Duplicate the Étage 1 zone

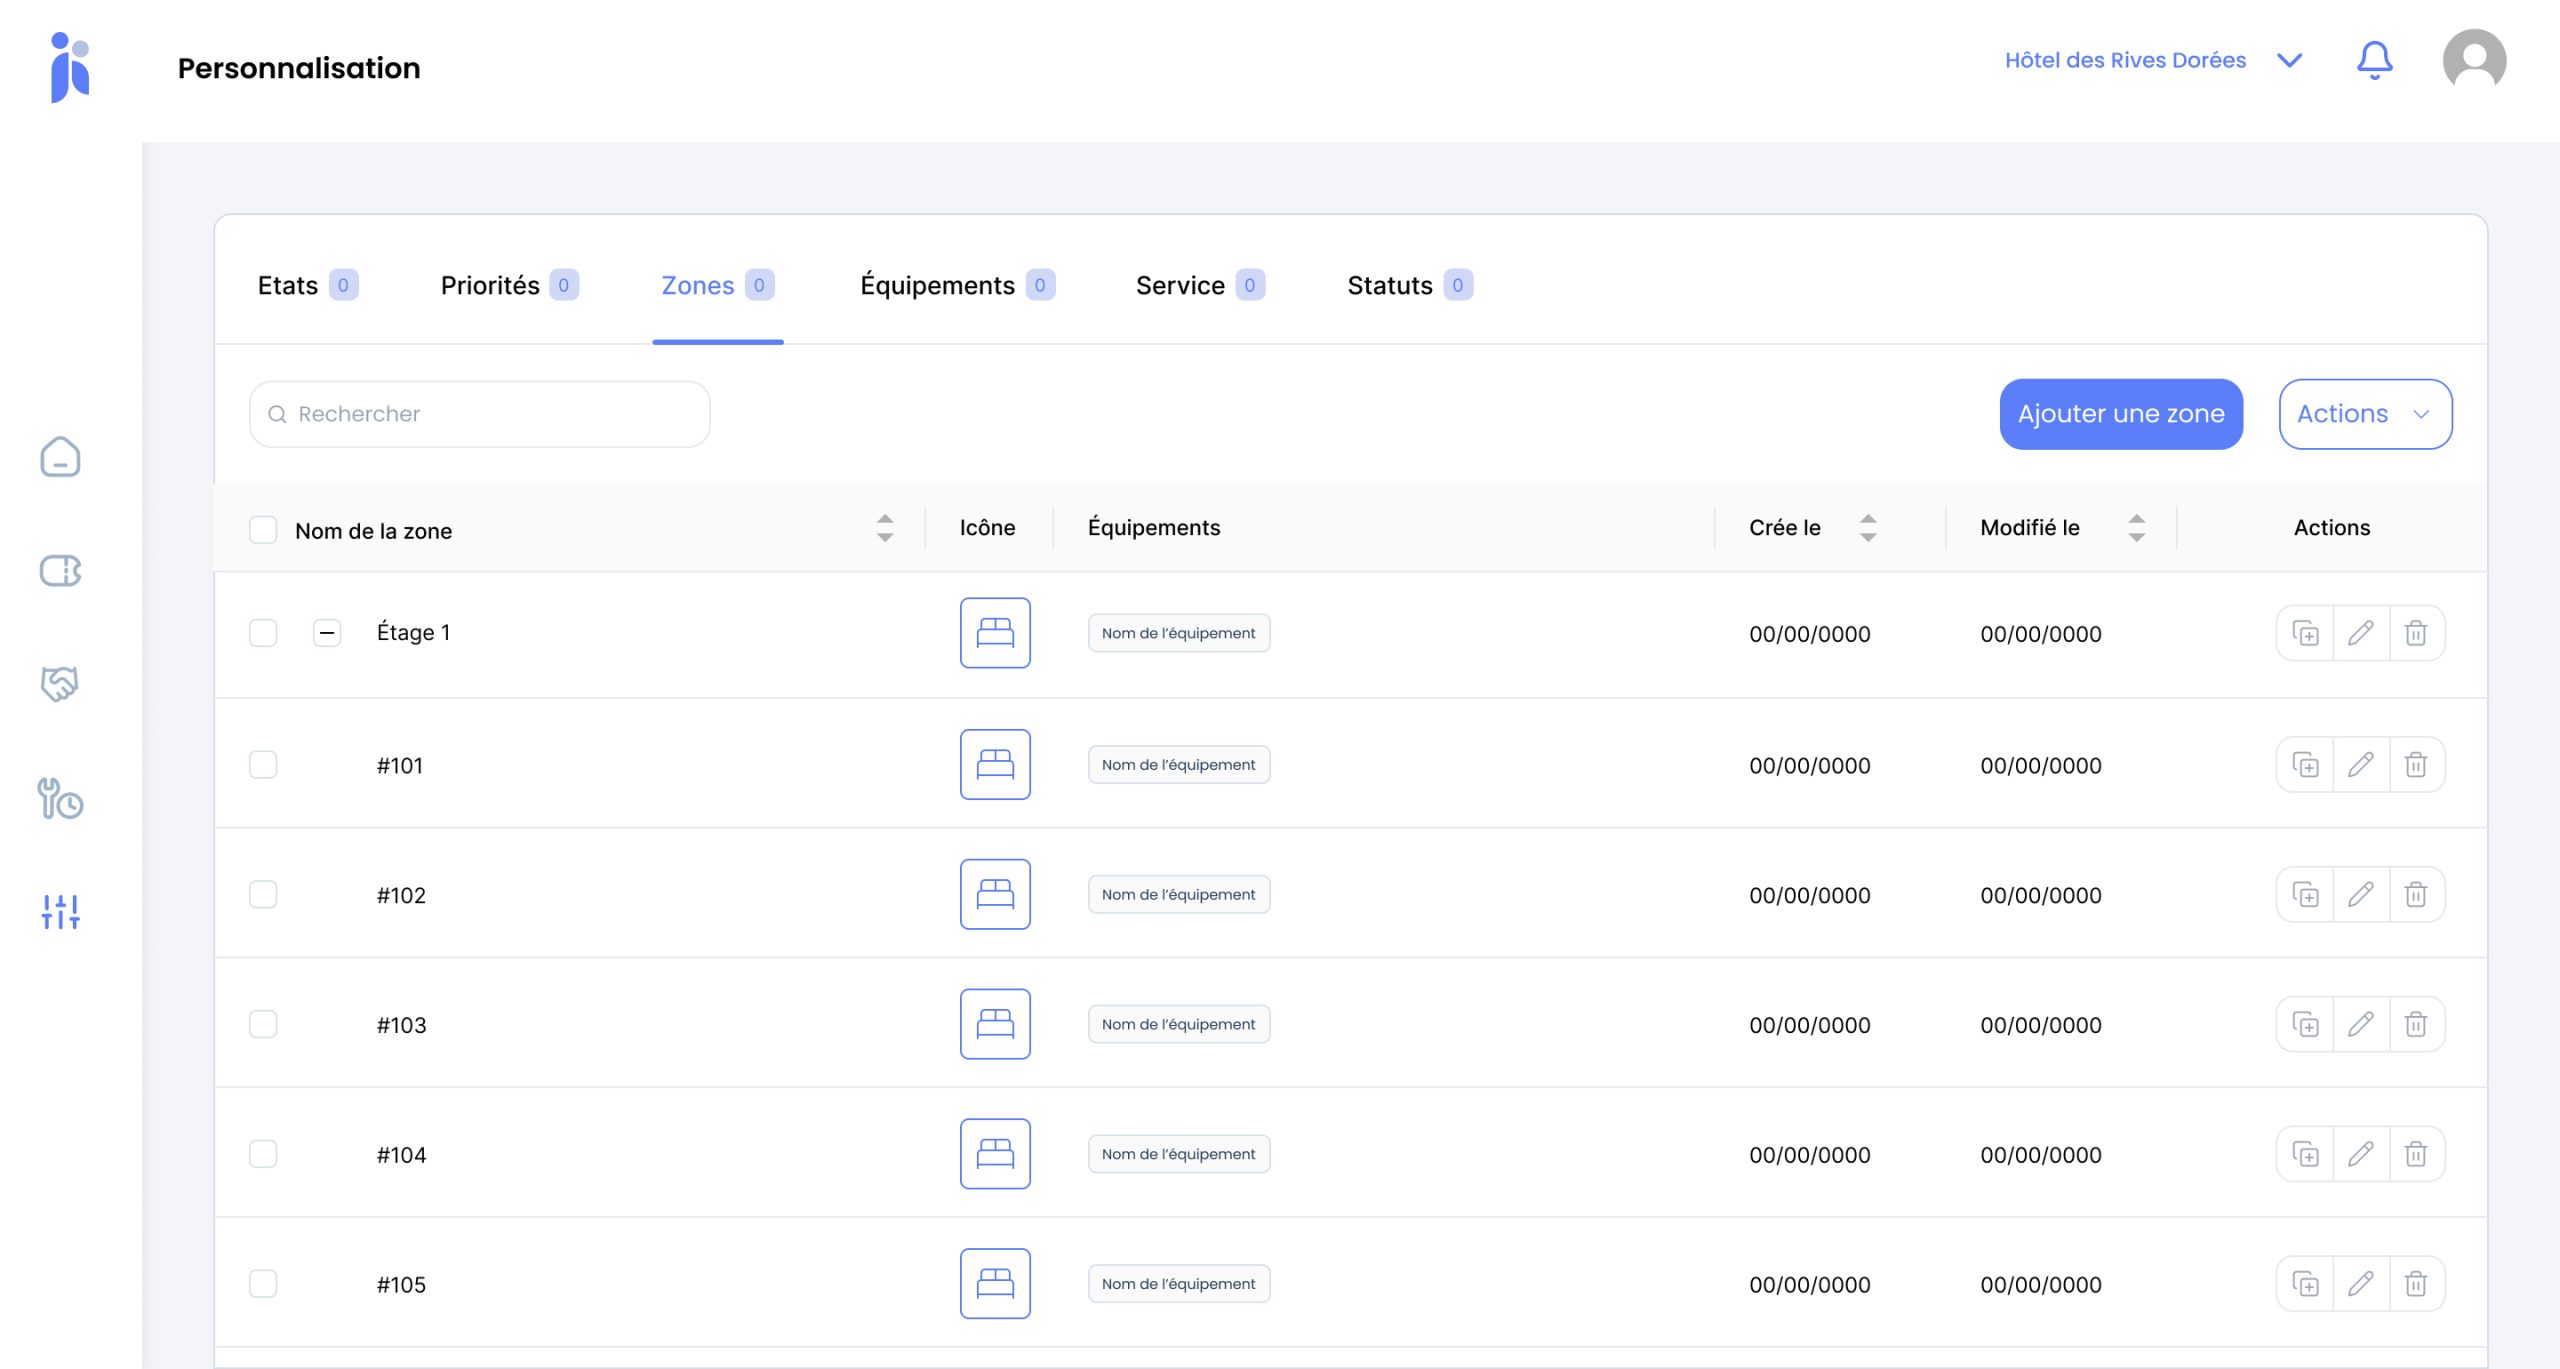[2305, 633]
